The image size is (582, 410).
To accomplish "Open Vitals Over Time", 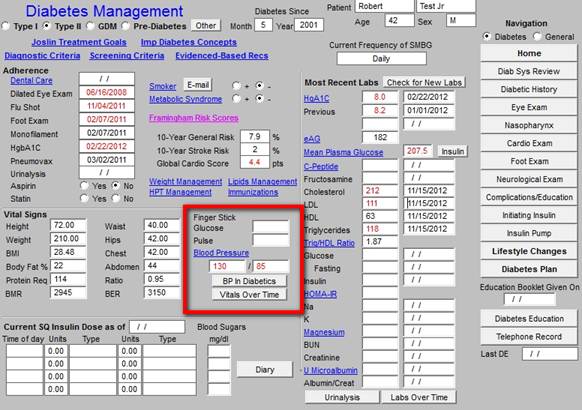I will pyautogui.click(x=249, y=295).
